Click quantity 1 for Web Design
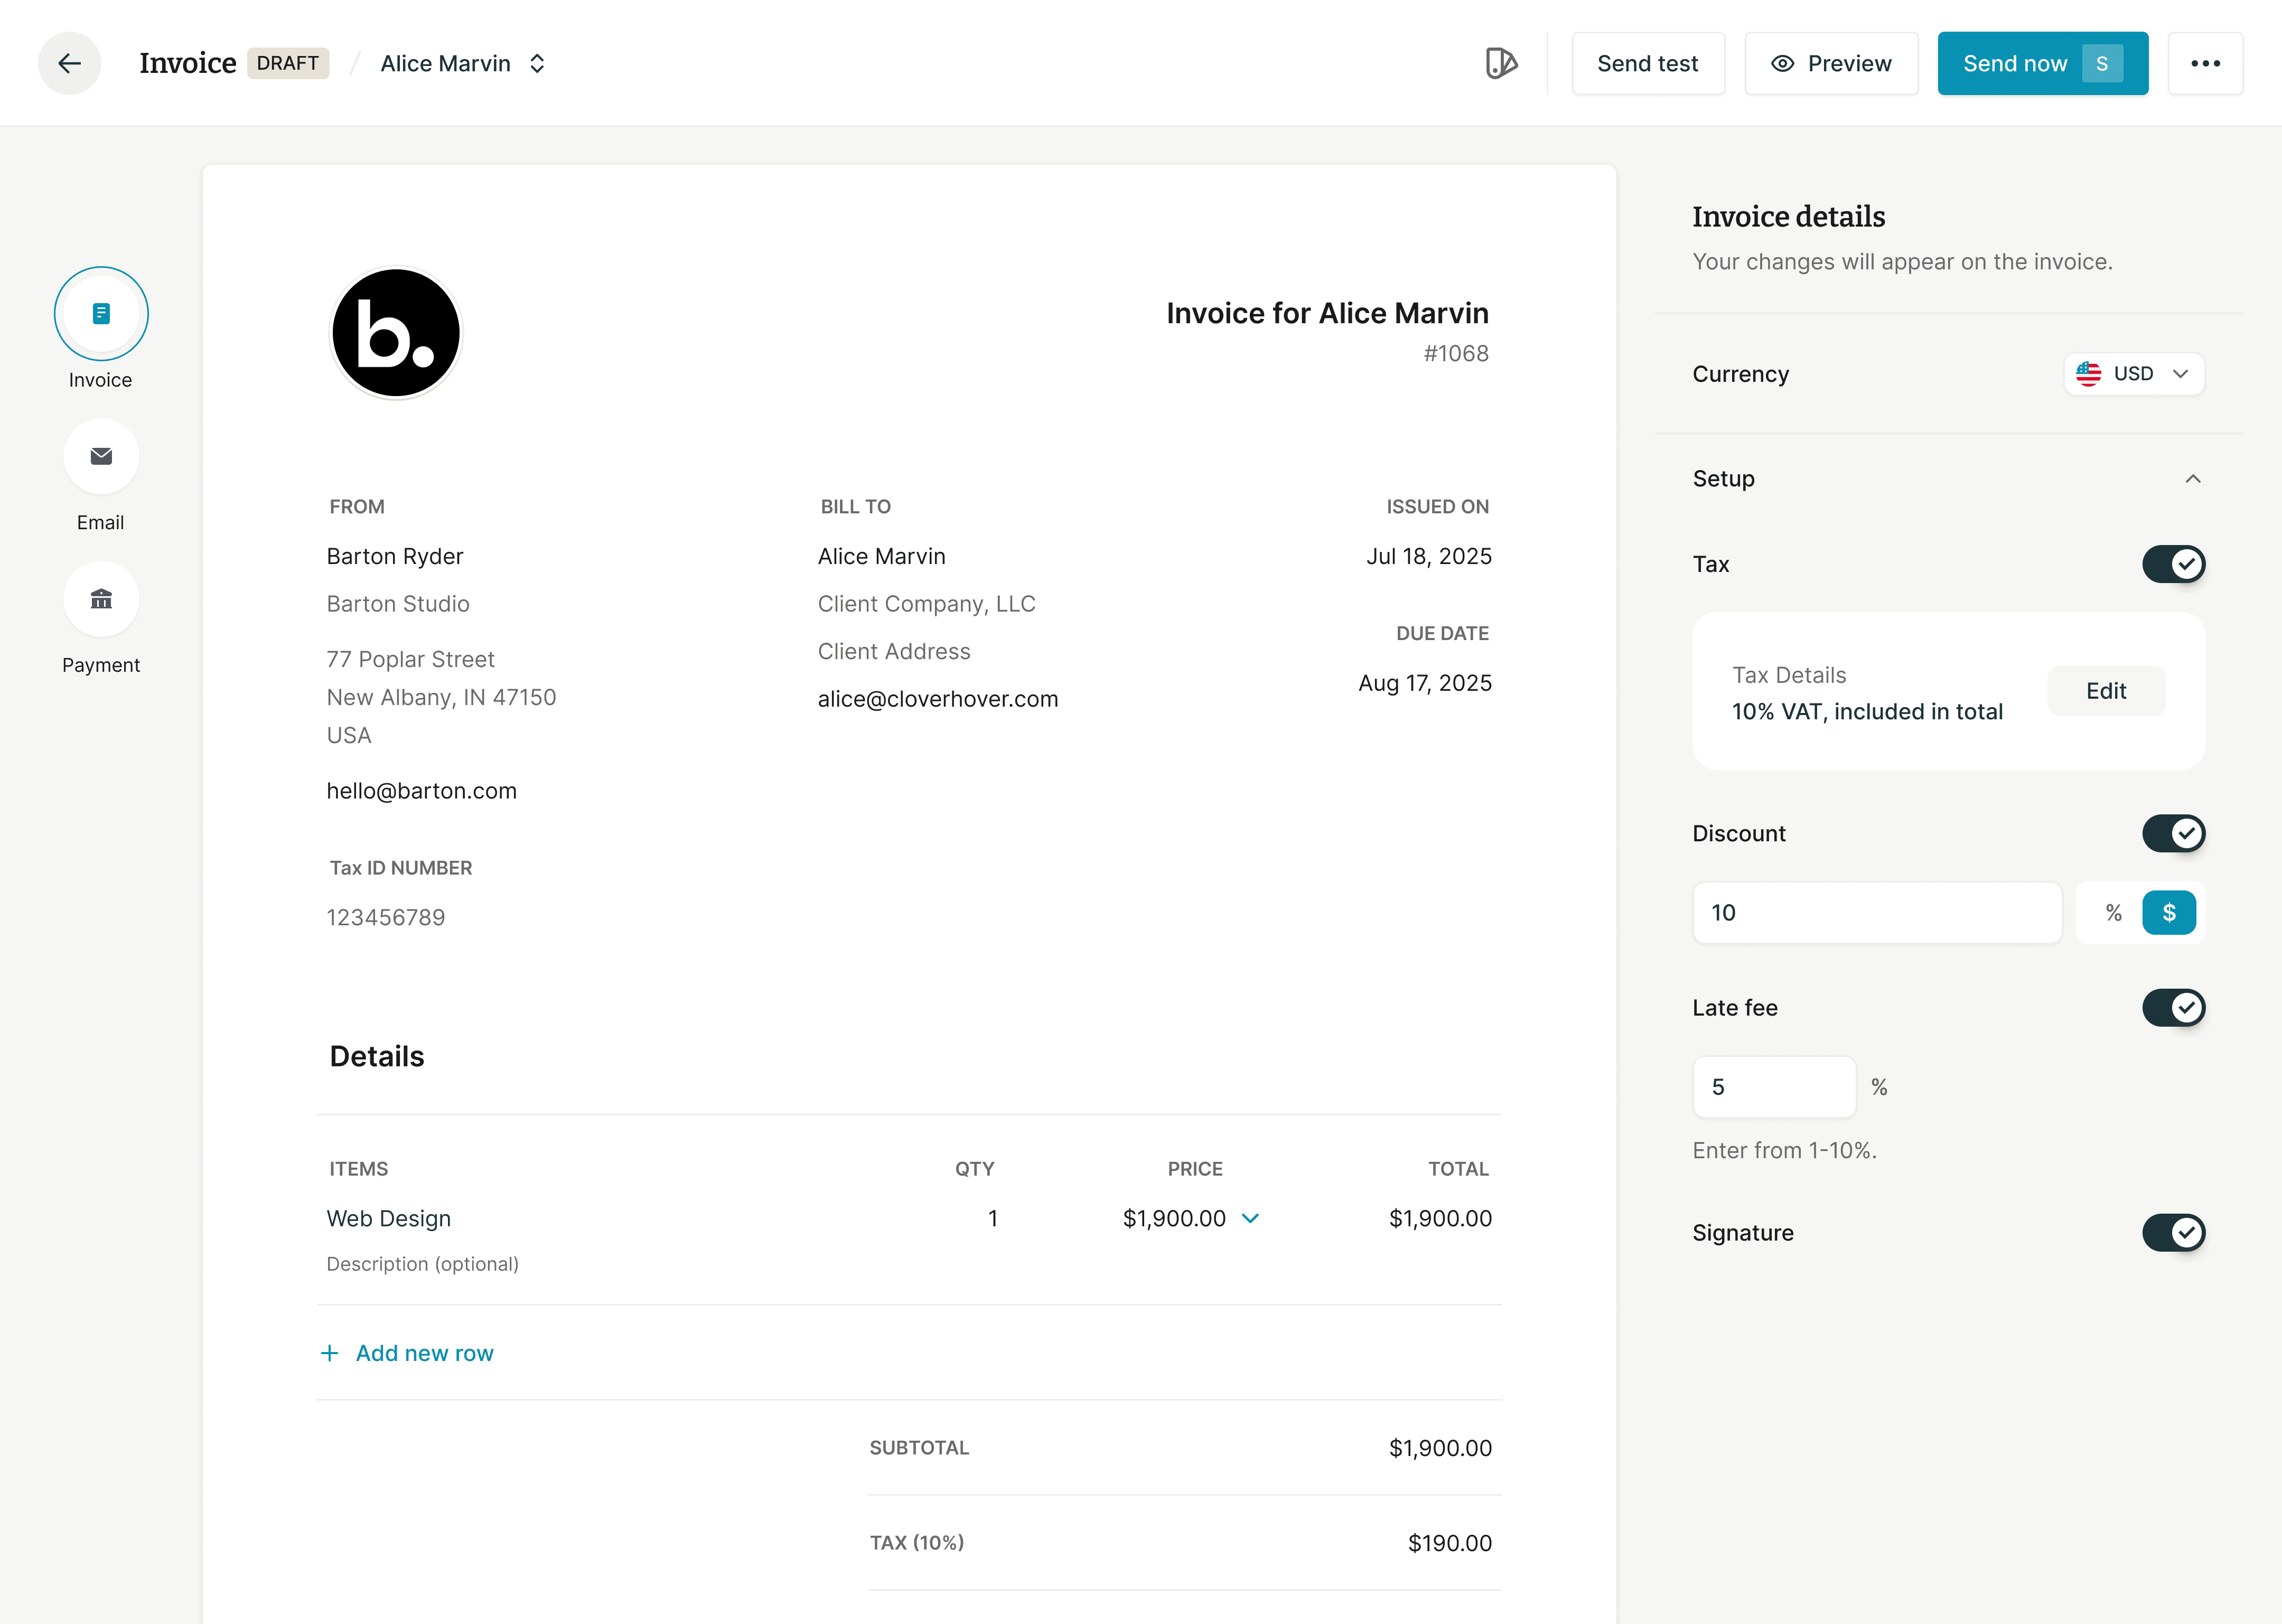This screenshot has width=2282, height=1624. [993, 1218]
